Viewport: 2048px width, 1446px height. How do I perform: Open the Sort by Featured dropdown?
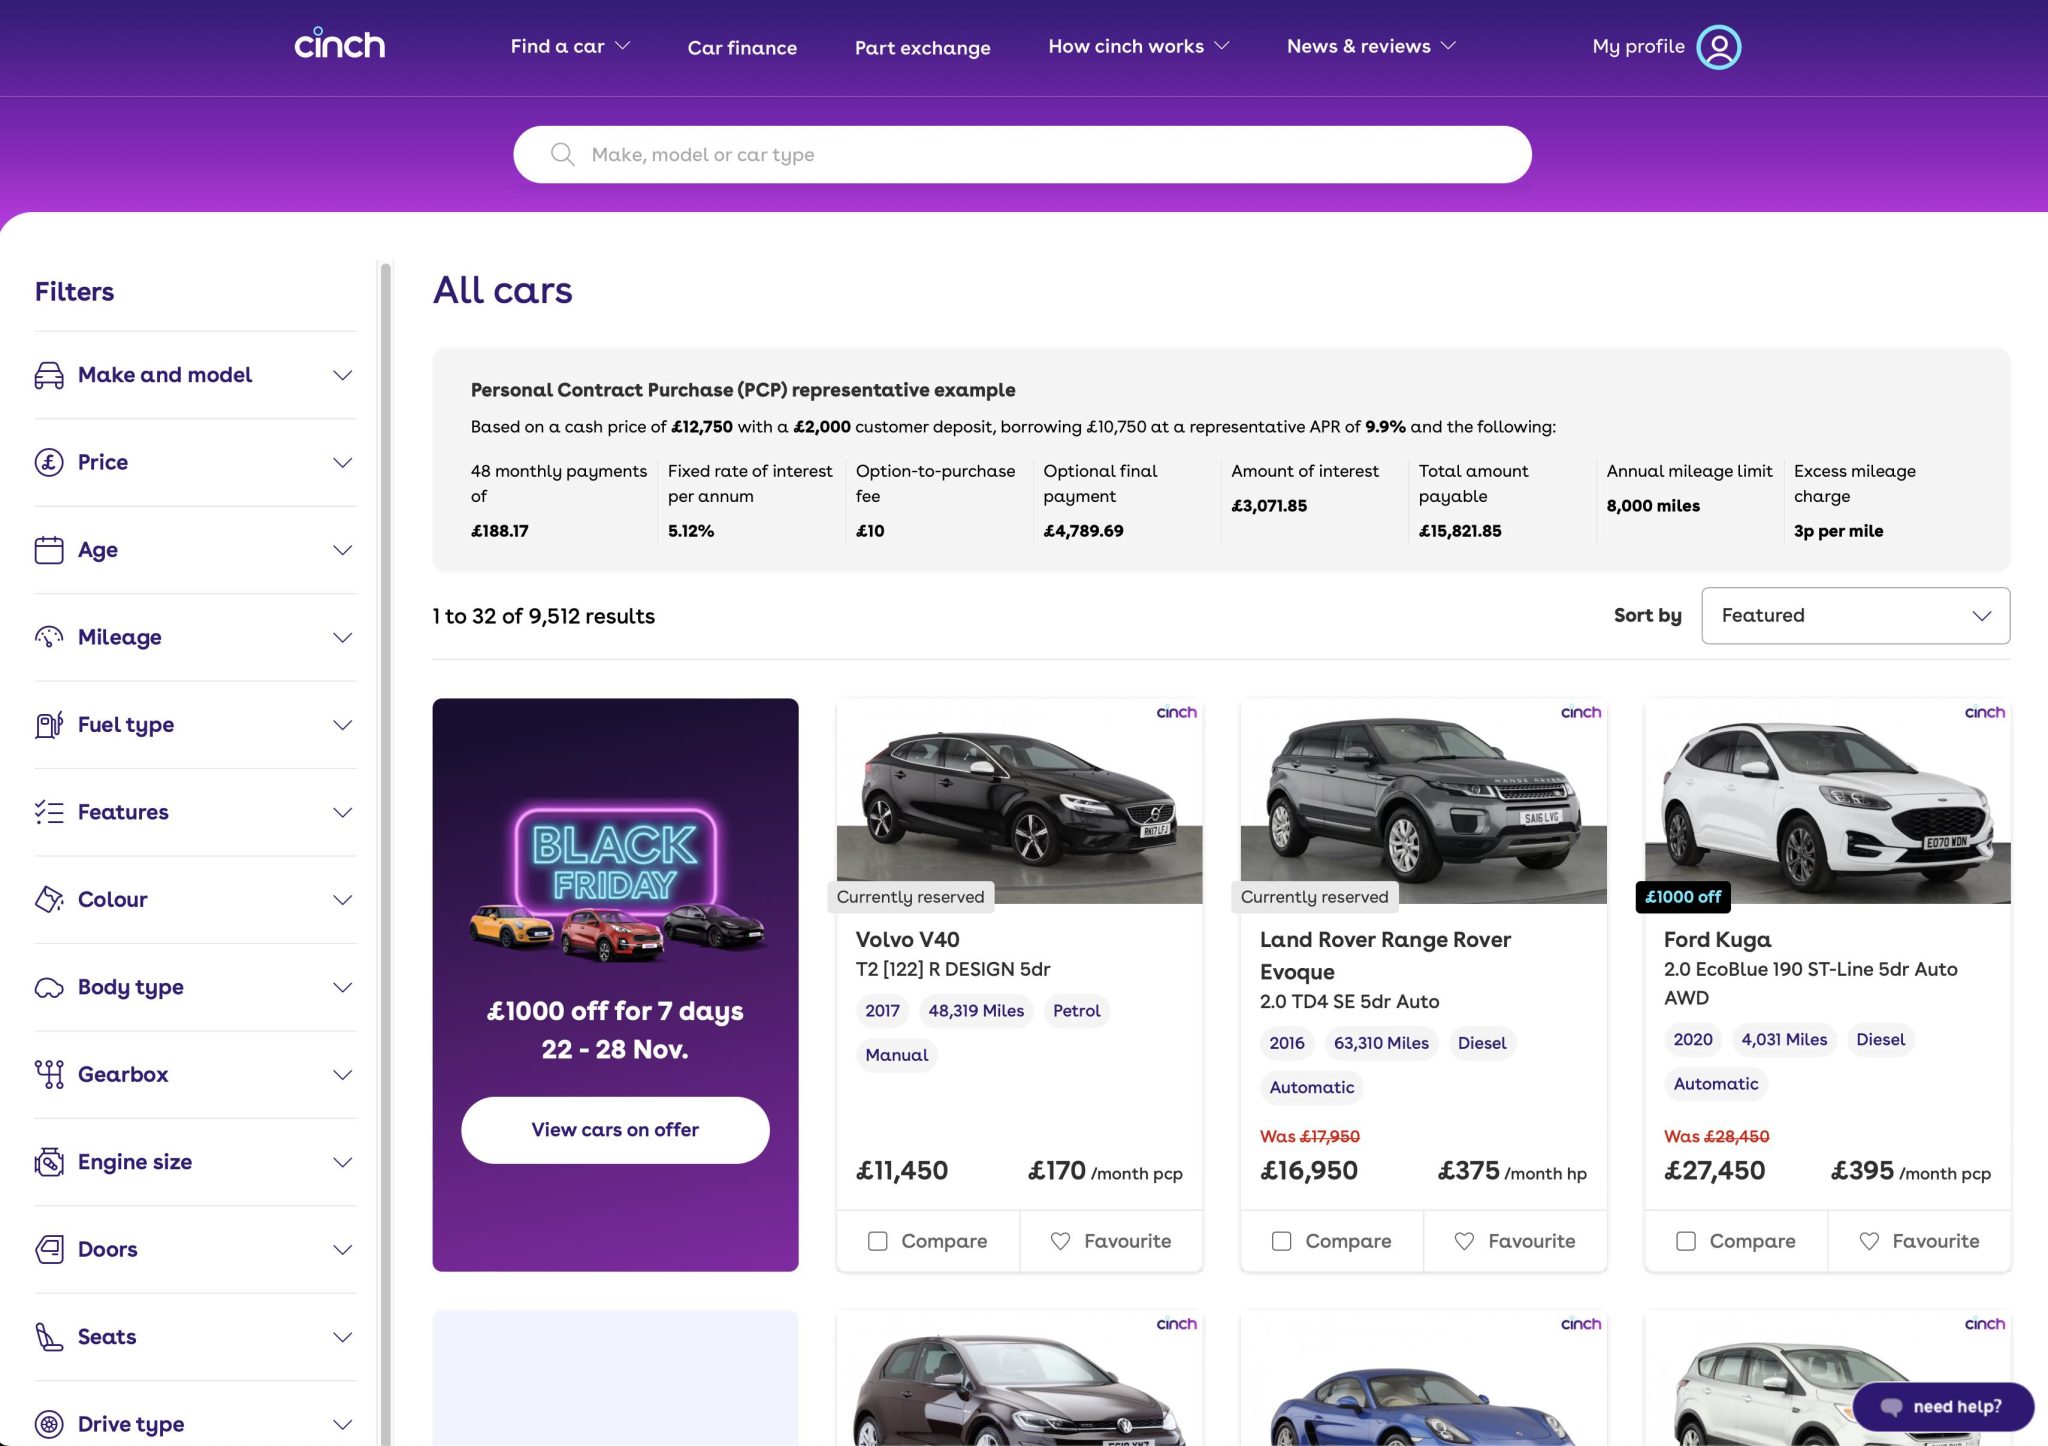click(1855, 615)
